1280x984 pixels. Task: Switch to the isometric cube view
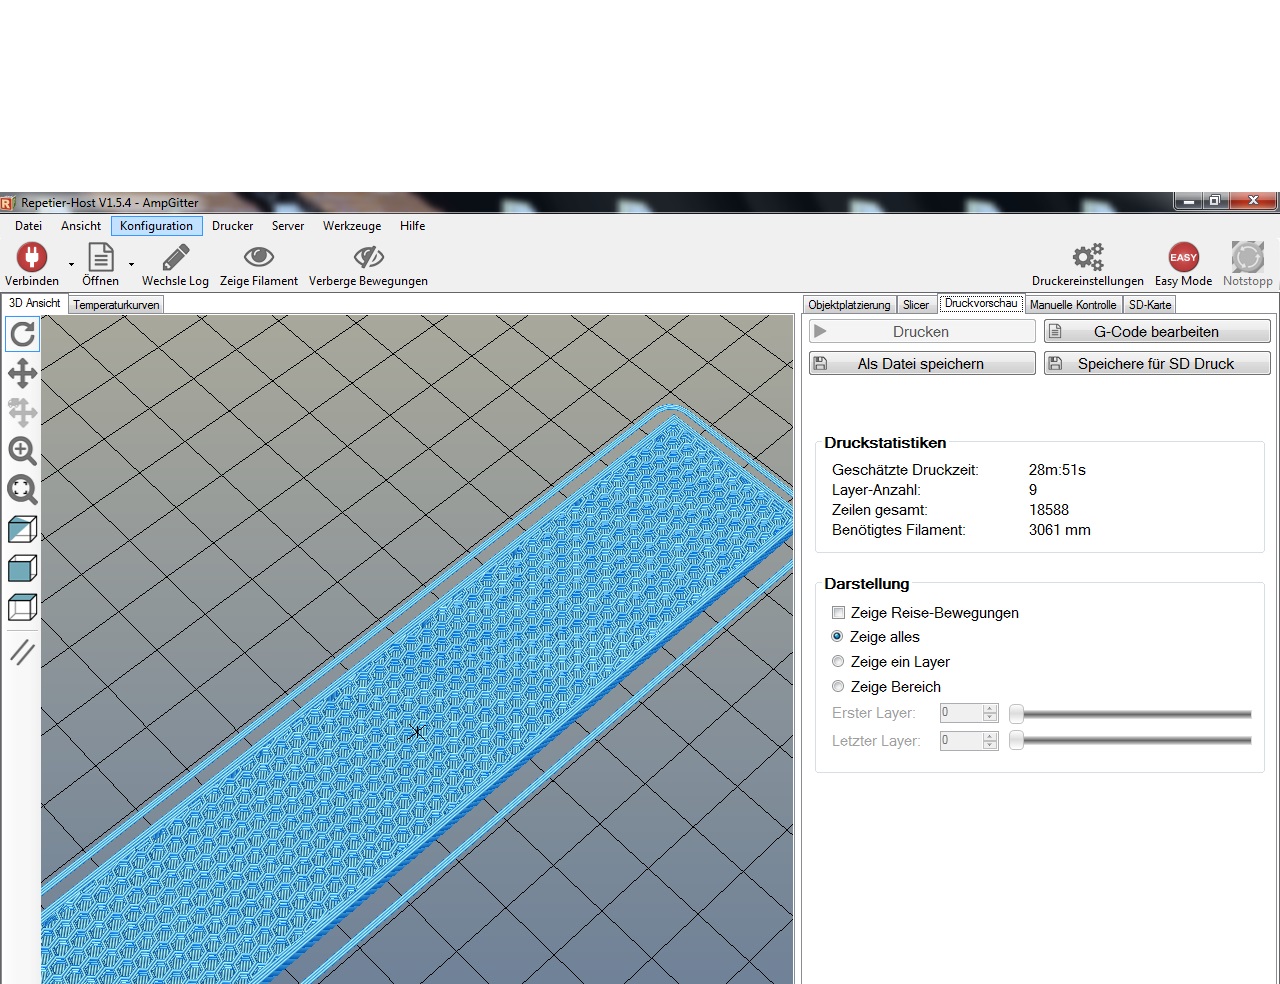[x=22, y=529]
